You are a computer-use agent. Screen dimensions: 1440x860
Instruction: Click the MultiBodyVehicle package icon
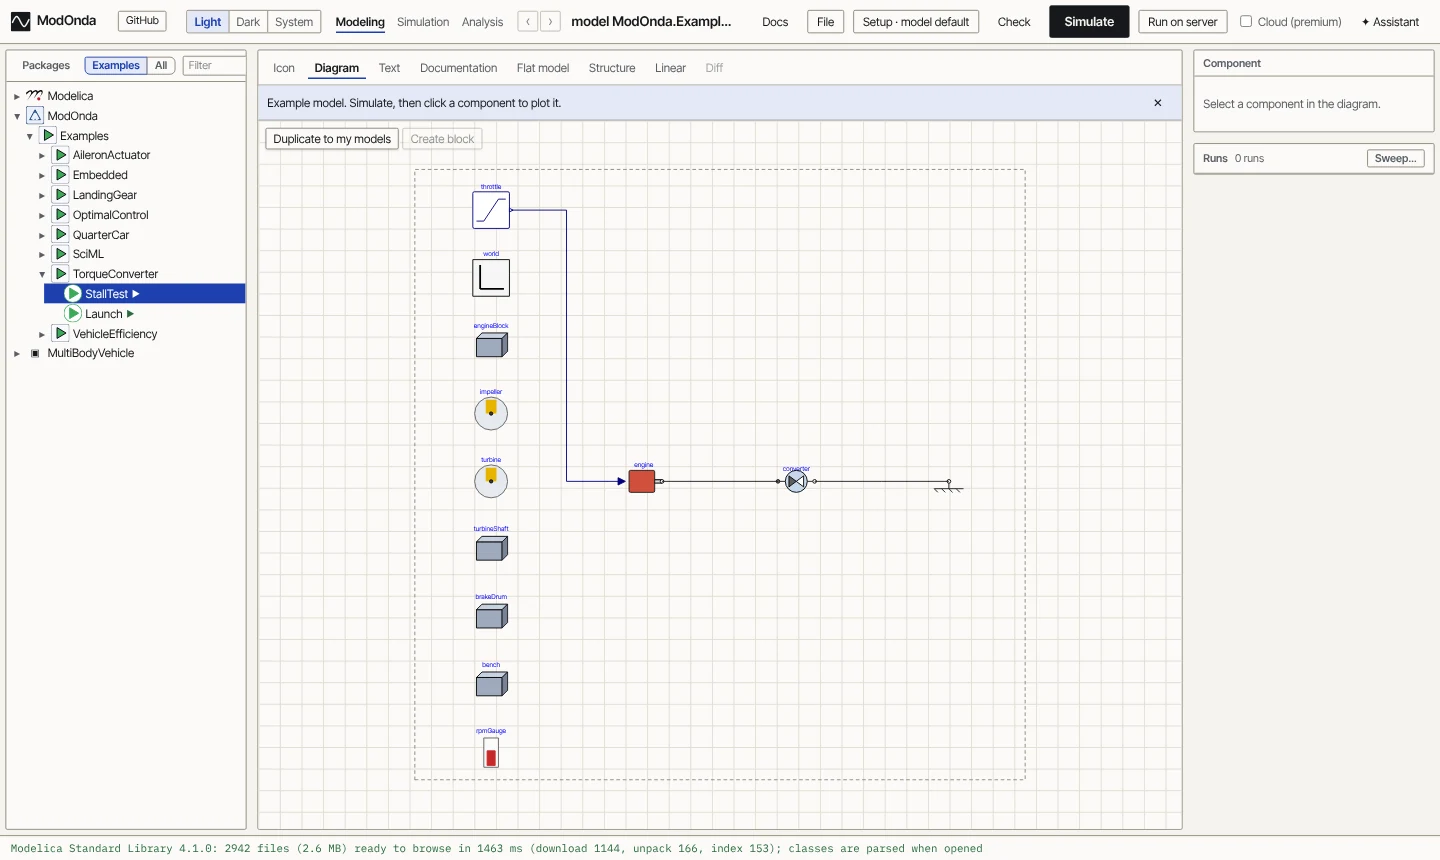[35, 353]
